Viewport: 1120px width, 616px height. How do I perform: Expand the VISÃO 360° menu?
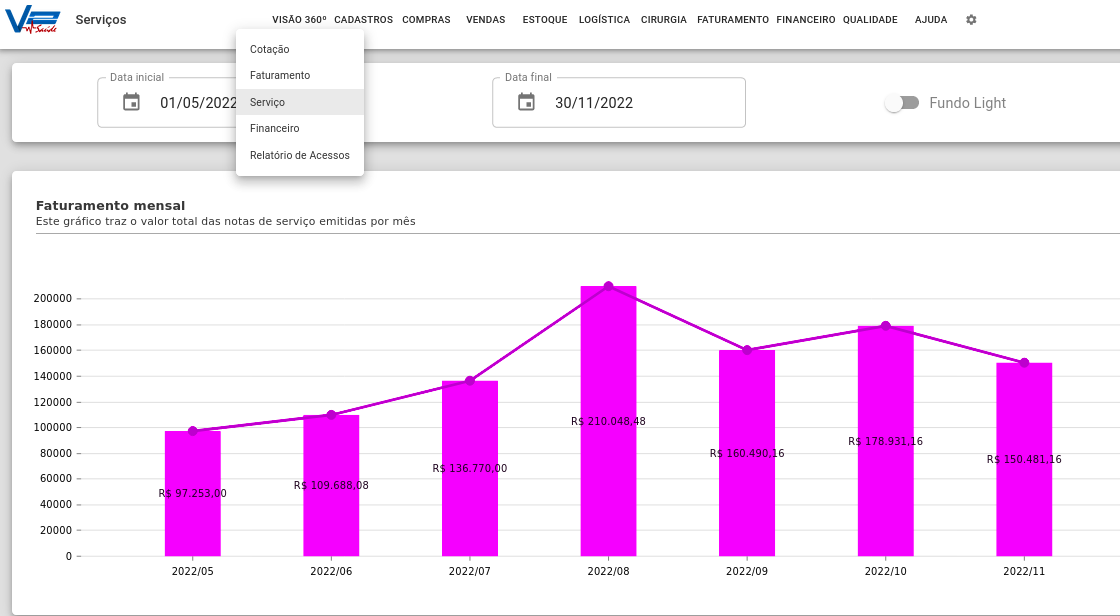(x=299, y=20)
